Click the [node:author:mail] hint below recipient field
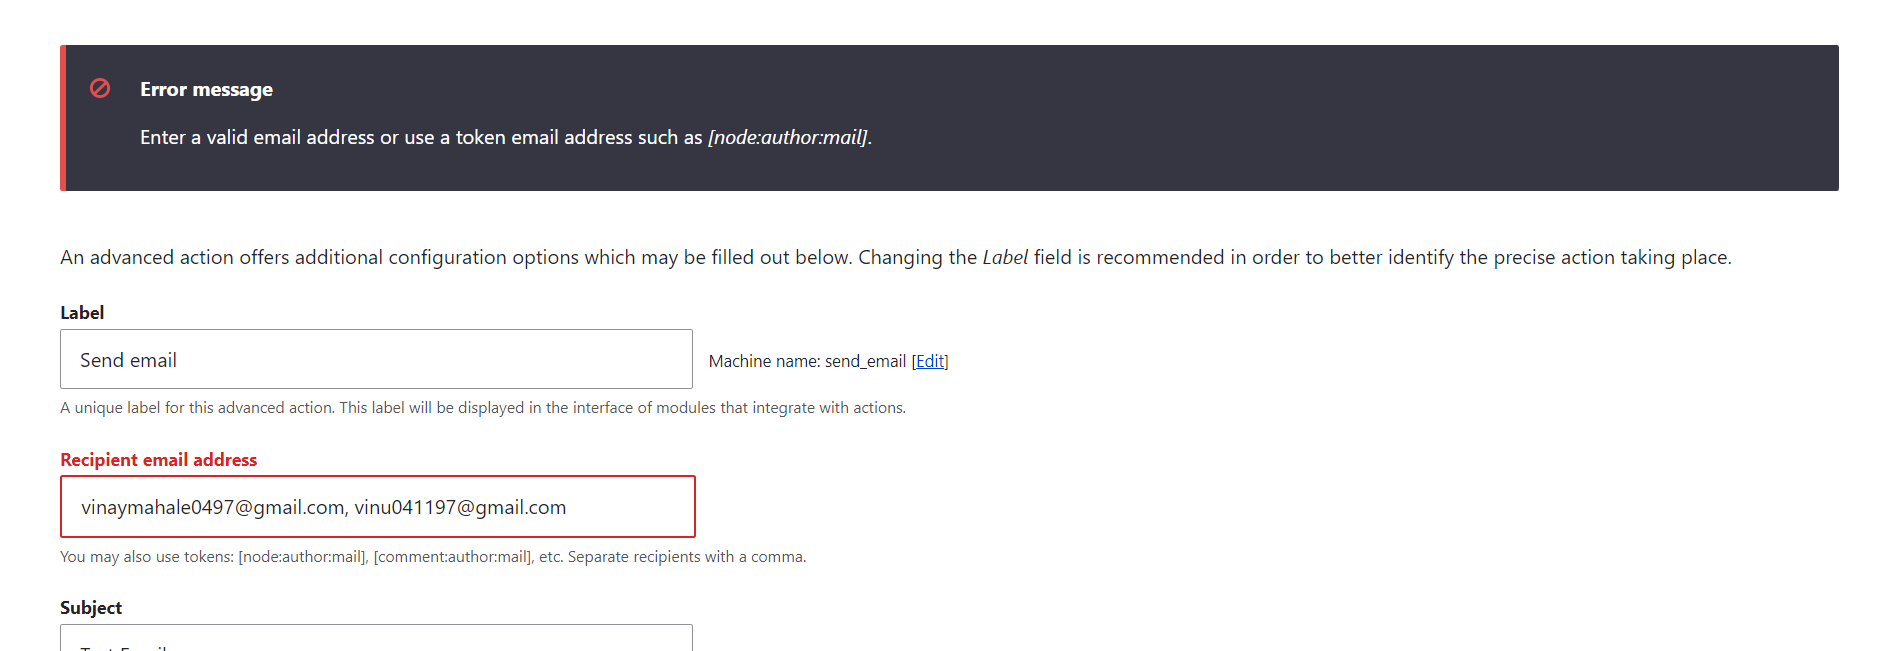Image resolution: width=1894 pixels, height=651 pixels. coord(303,556)
